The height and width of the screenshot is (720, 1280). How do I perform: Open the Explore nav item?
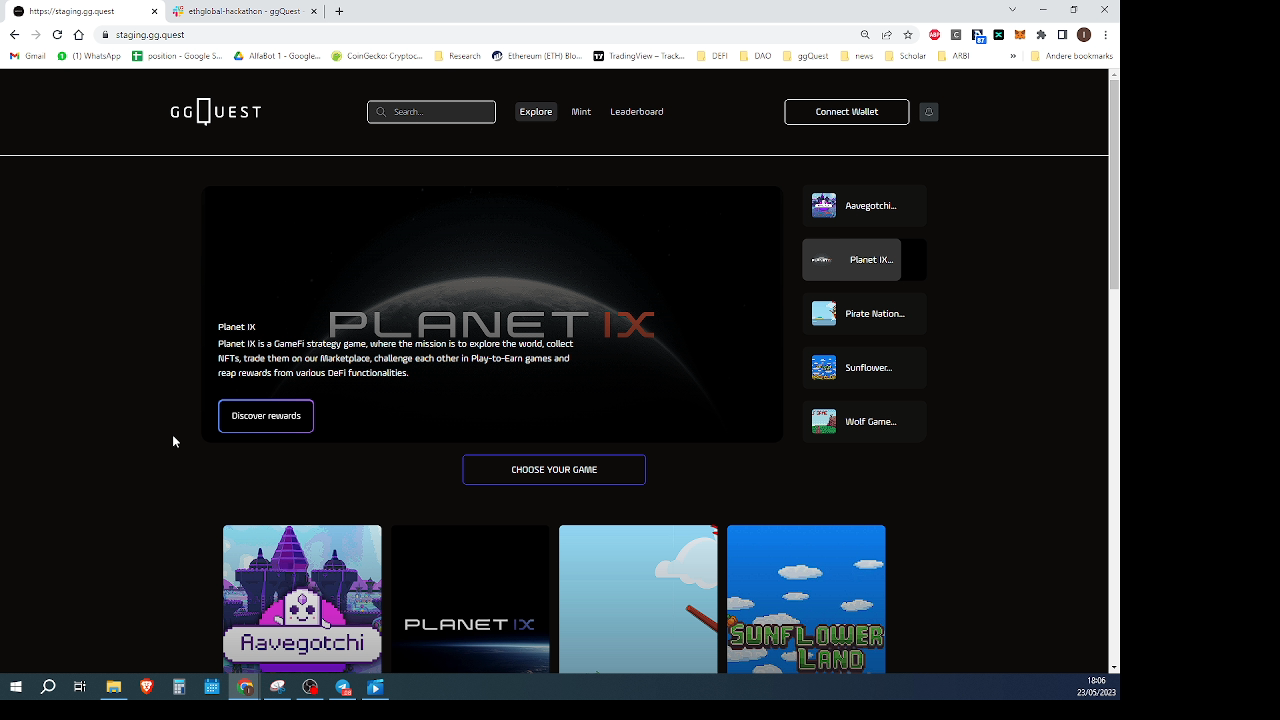pyautogui.click(x=536, y=112)
